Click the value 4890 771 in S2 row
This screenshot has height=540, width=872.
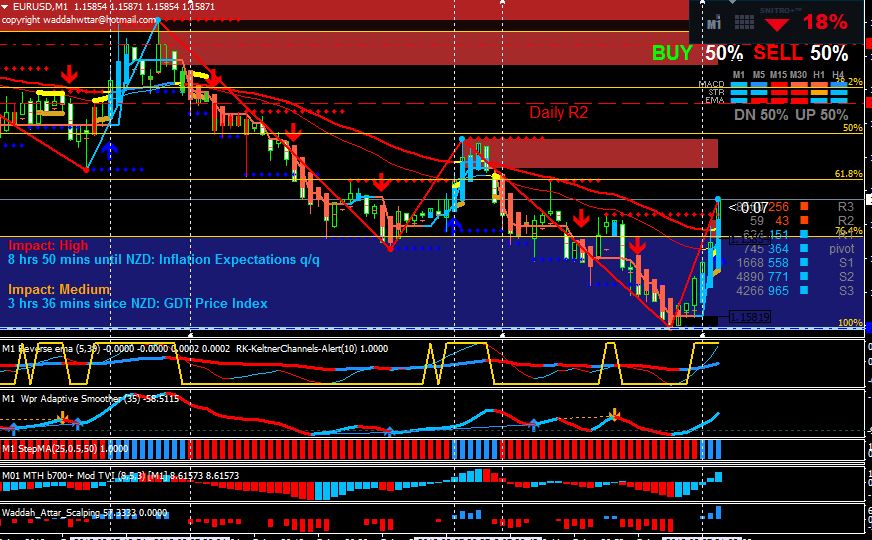[762, 276]
